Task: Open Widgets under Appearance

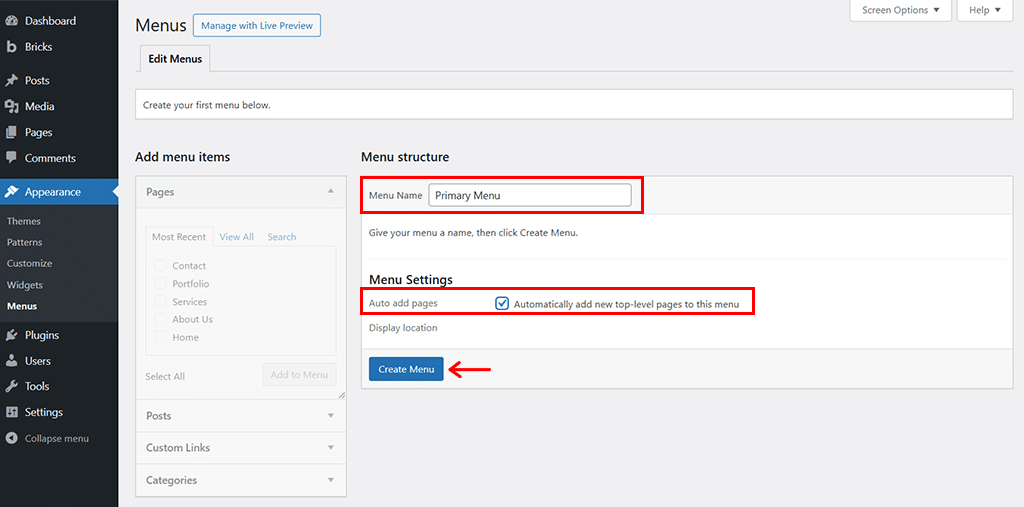Action: tap(25, 285)
